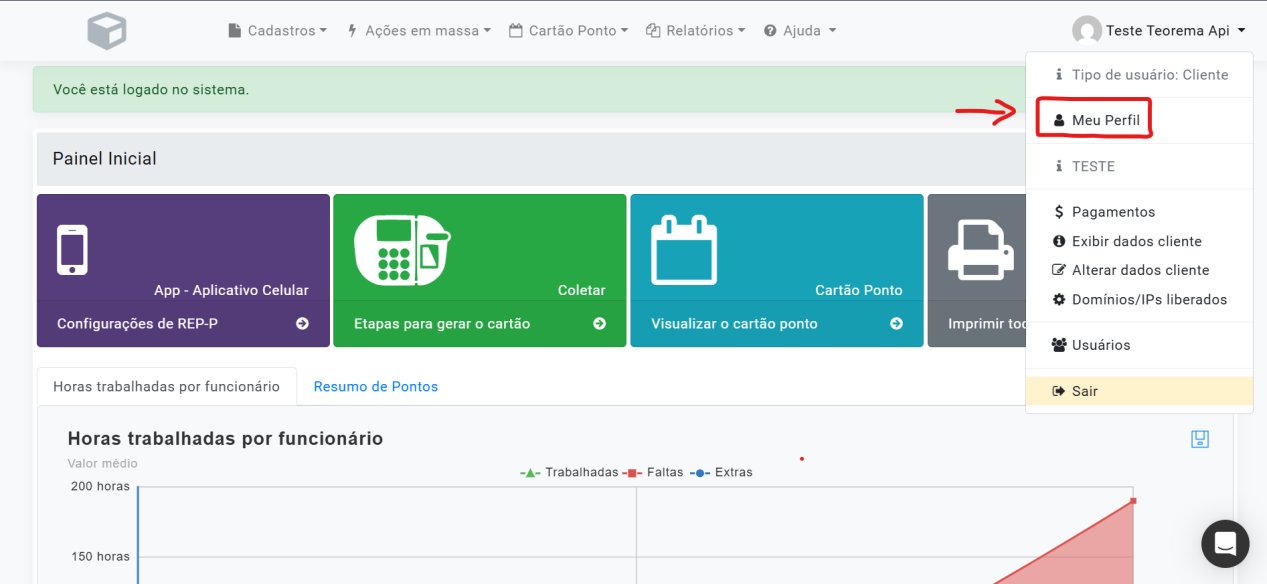Click the sign-out icon beside Sair
1267x584 pixels.
click(1059, 391)
